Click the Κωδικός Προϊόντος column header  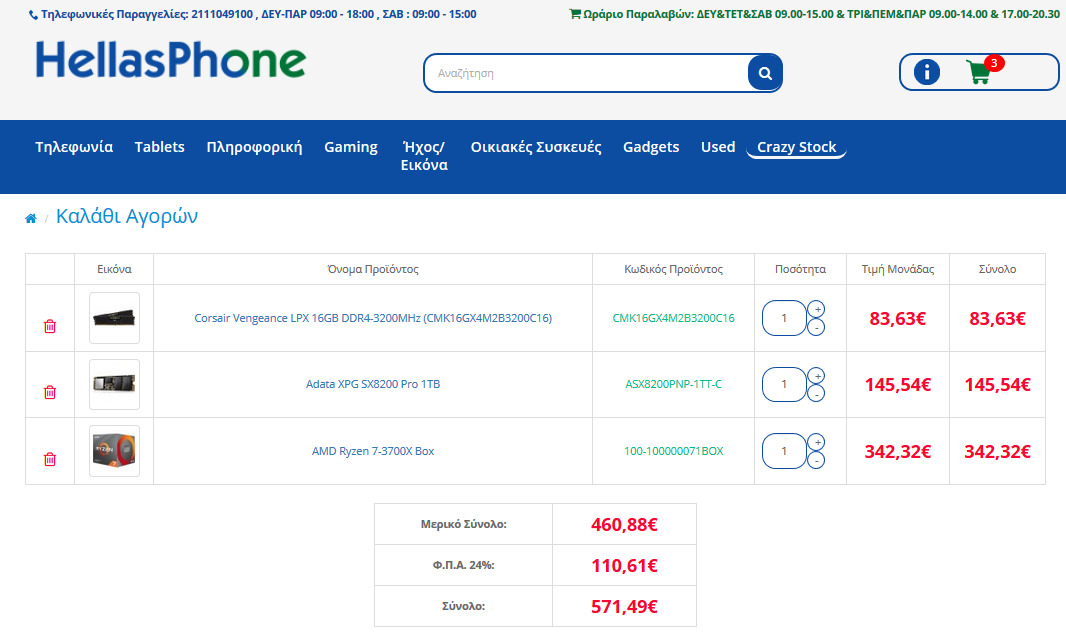(674, 269)
